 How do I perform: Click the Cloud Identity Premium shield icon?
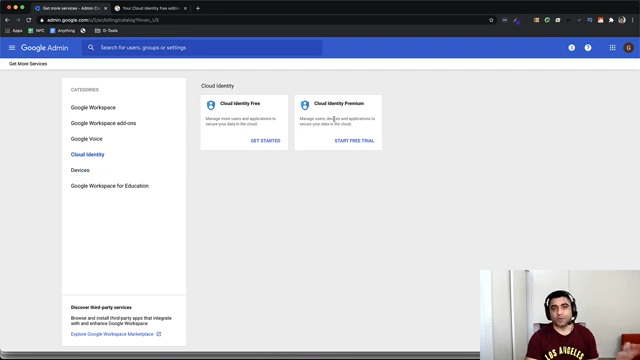(x=305, y=105)
